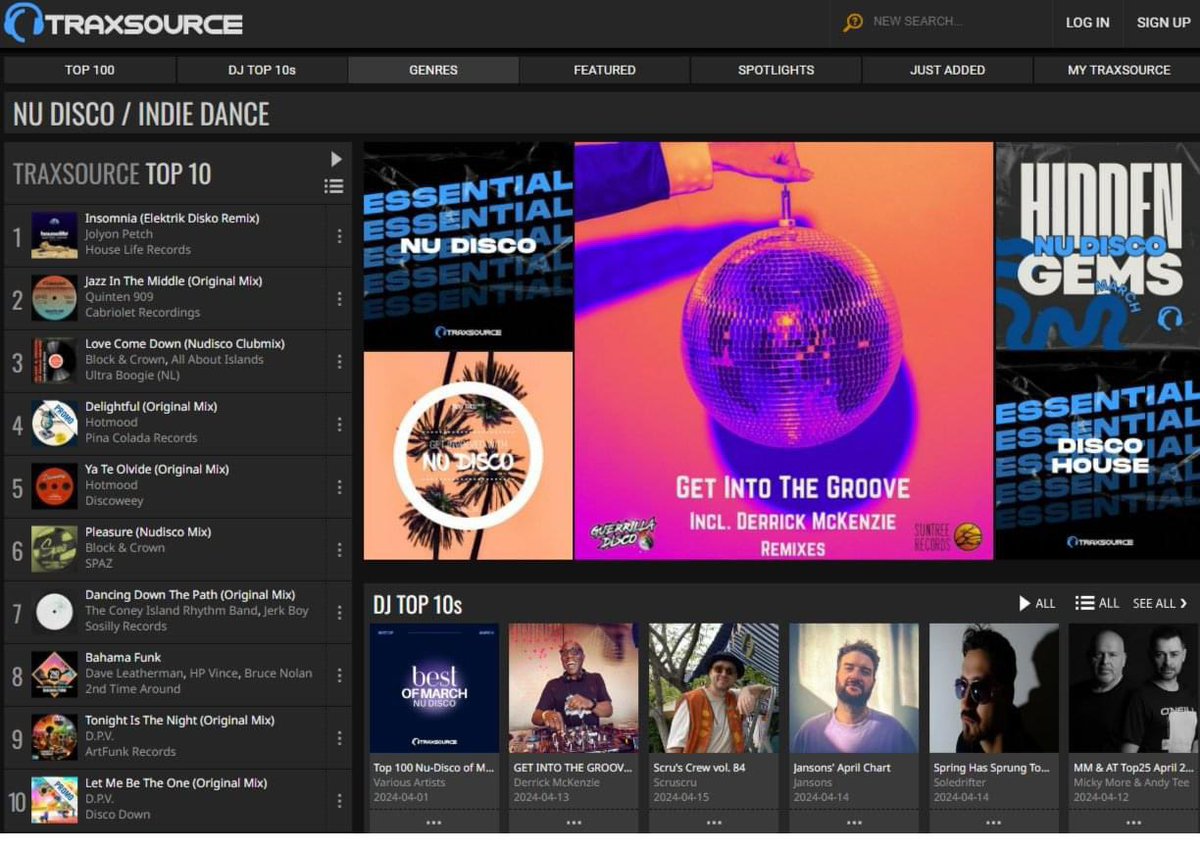Open label Disco Down
1200x853 pixels.
pyautogui.click(x=118, y=814)
